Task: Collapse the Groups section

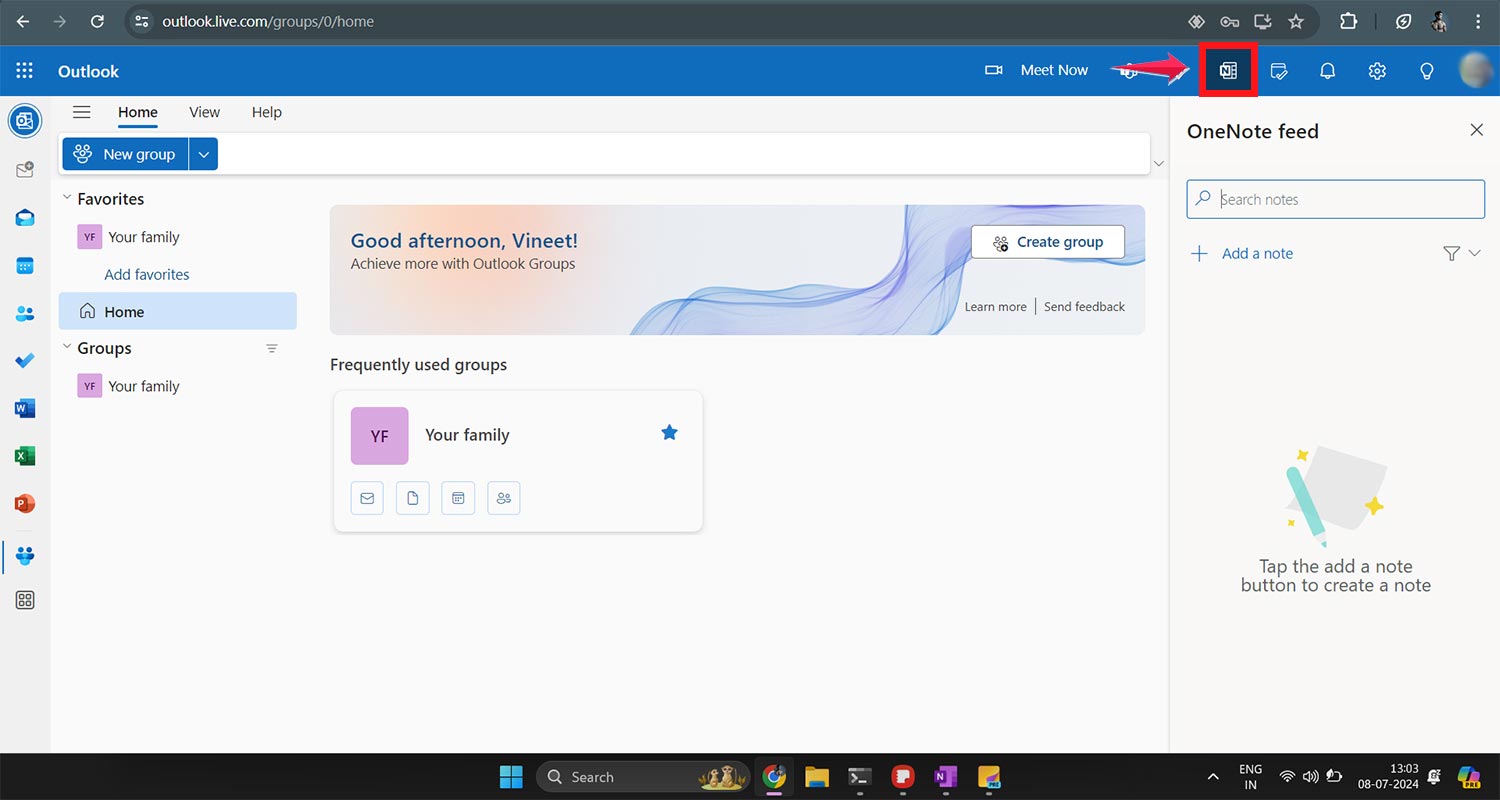Action: coord(66,348)
